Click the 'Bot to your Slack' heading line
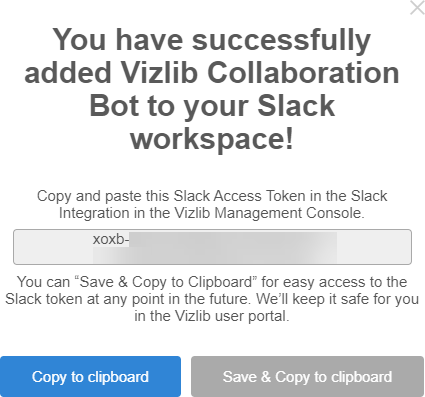 point(212,106)
